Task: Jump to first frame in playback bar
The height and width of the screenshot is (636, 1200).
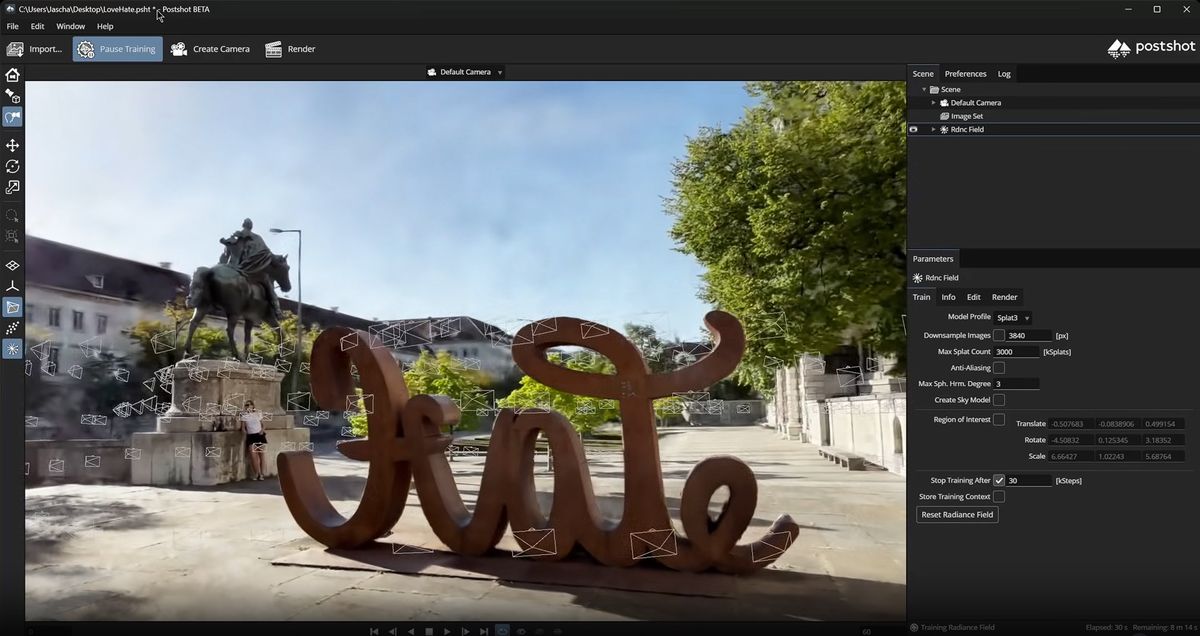Action: pyautogui.click(x=374, y=631)
